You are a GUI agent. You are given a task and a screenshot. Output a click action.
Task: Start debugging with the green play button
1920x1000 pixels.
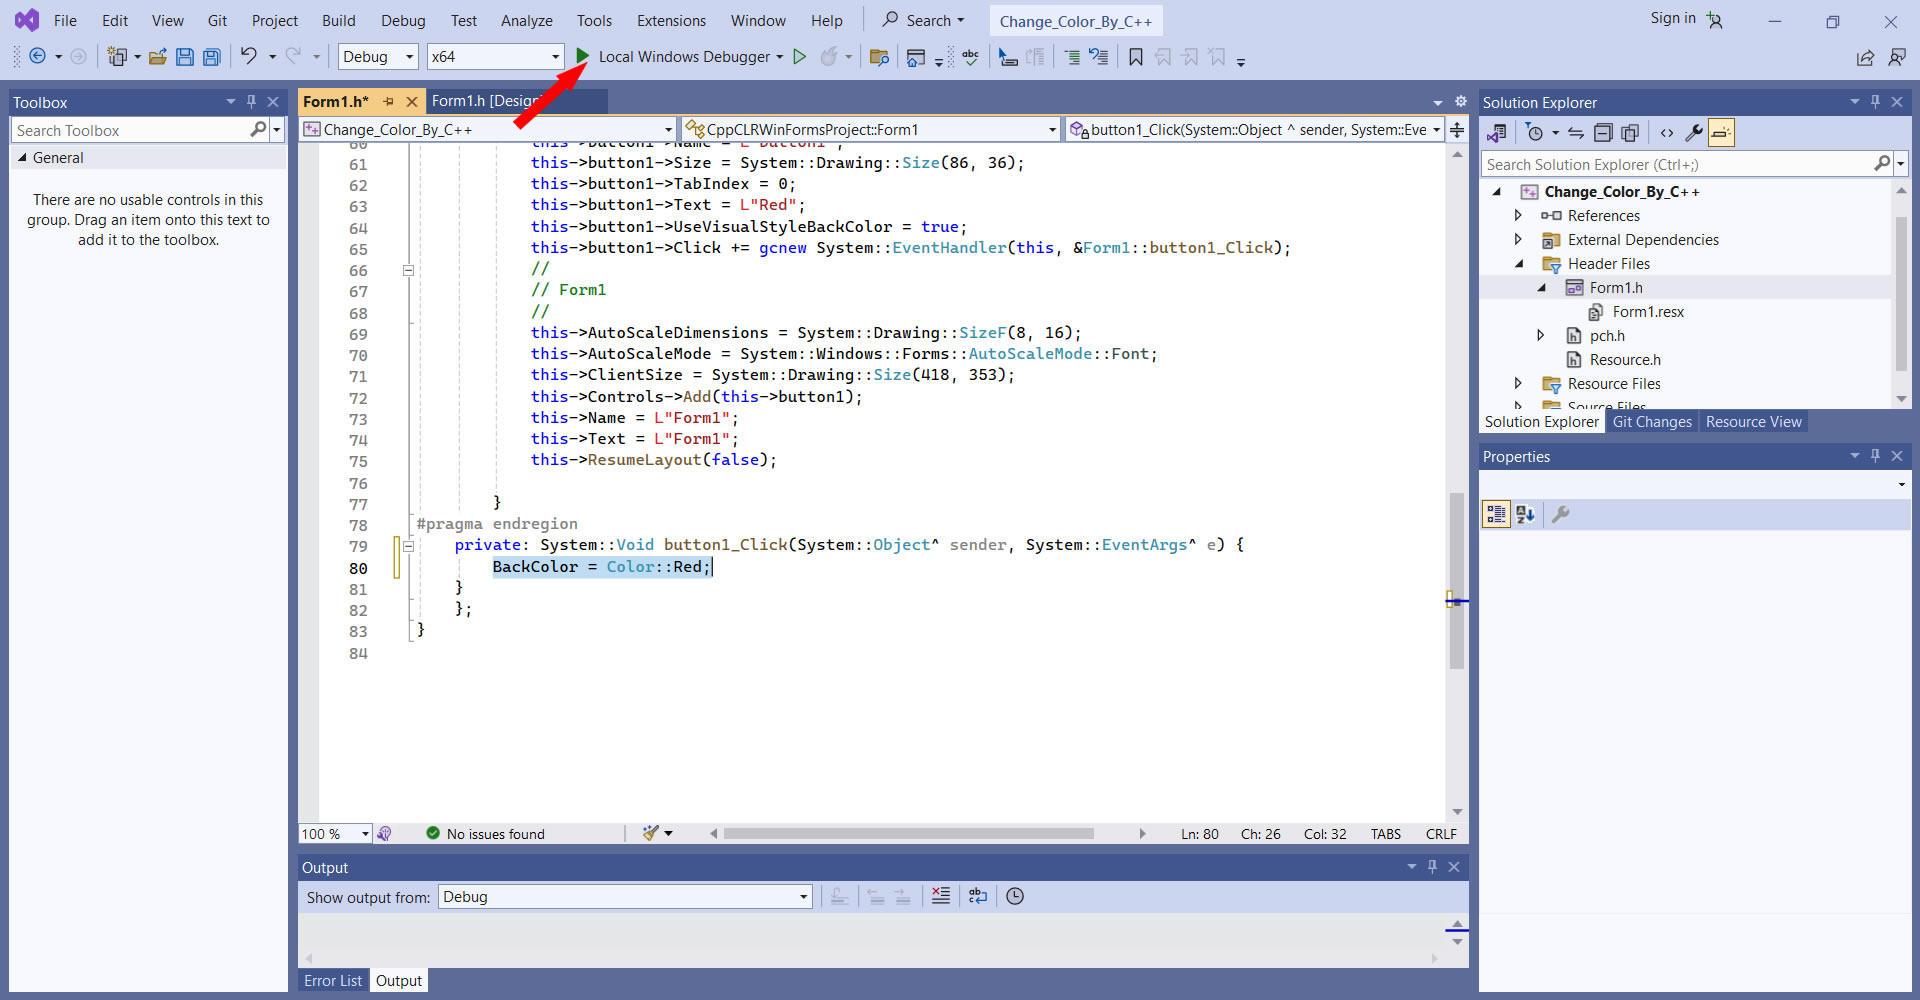[x=582, y=57]
